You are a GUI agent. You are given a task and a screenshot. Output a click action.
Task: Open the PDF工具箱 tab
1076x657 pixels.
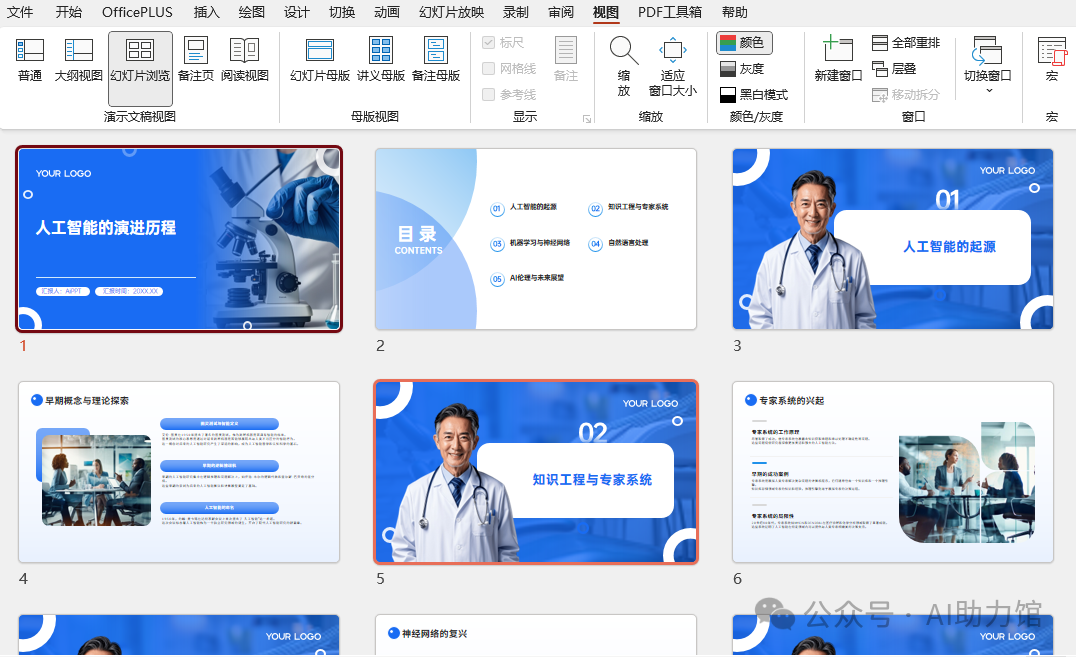coord(670,12)
